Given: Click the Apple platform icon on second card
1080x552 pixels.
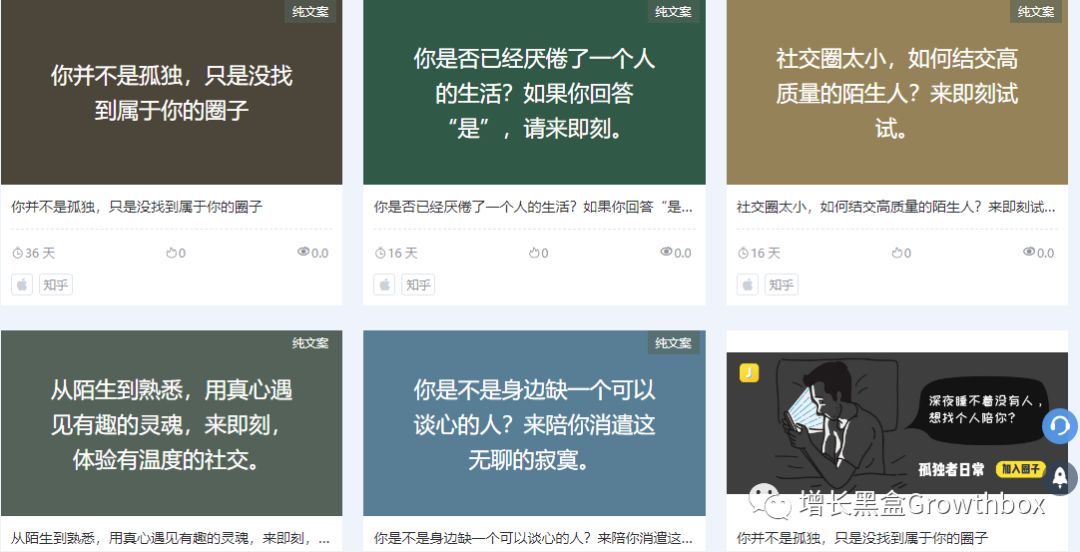Looking at the screenshot, I should [x=384, y=285].
